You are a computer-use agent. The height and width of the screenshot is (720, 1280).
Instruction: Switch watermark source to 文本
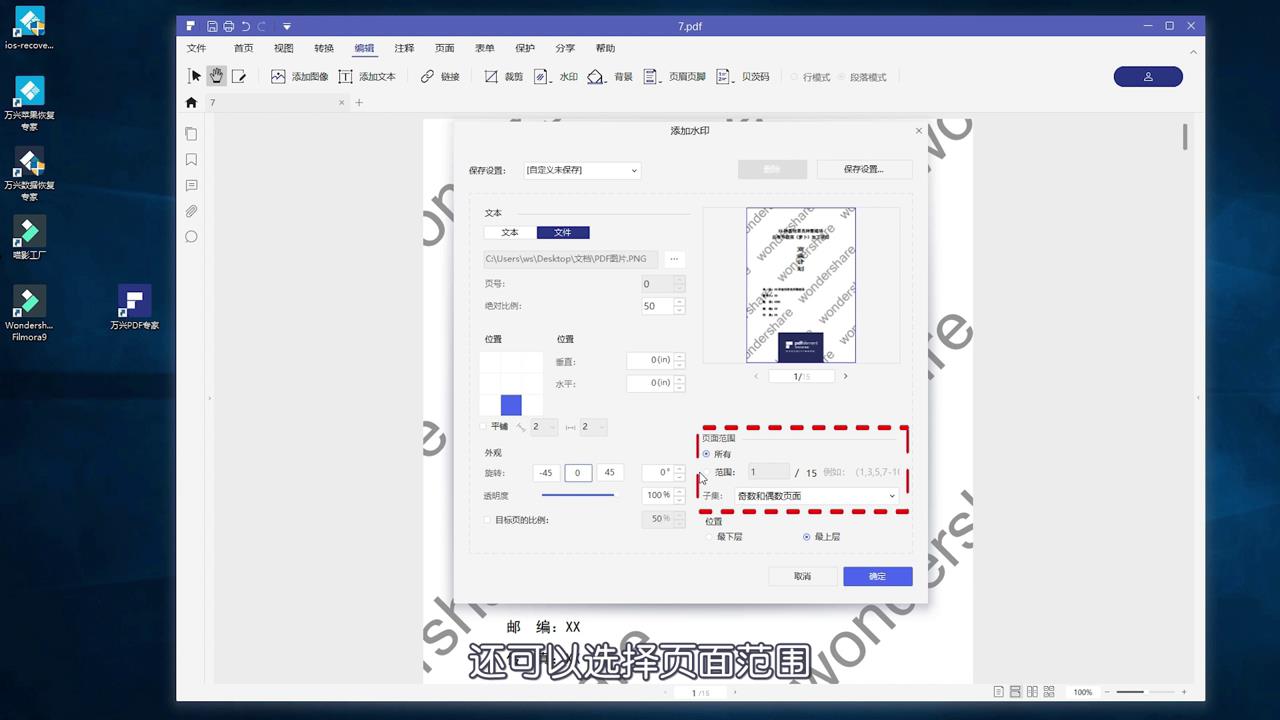[510, 232]
